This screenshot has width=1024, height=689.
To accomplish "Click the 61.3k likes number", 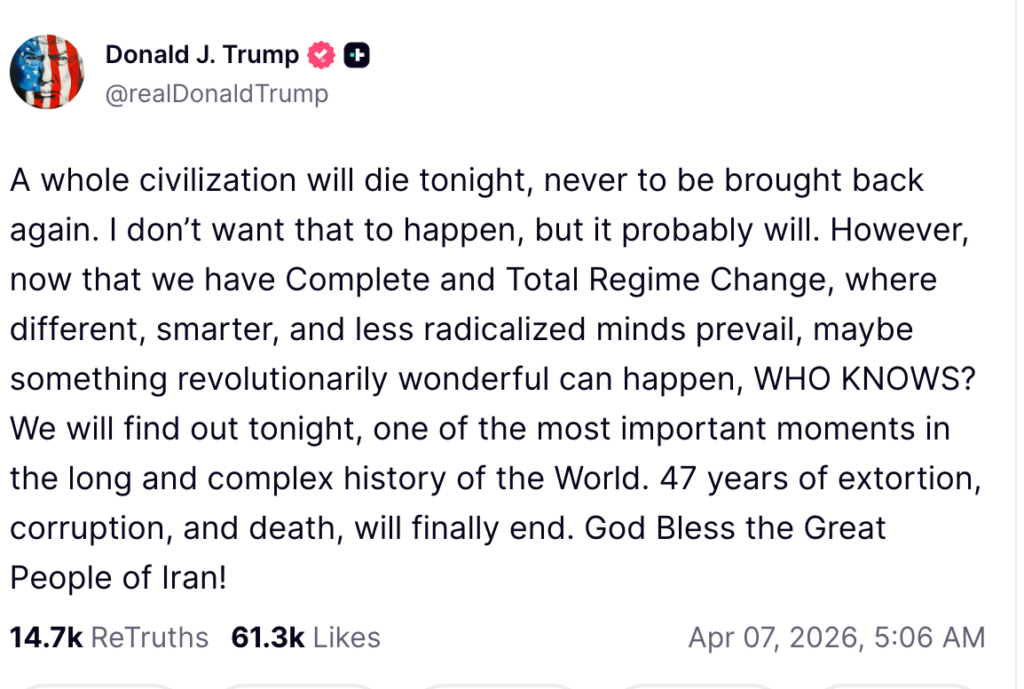I will click(x=267, y=637).
